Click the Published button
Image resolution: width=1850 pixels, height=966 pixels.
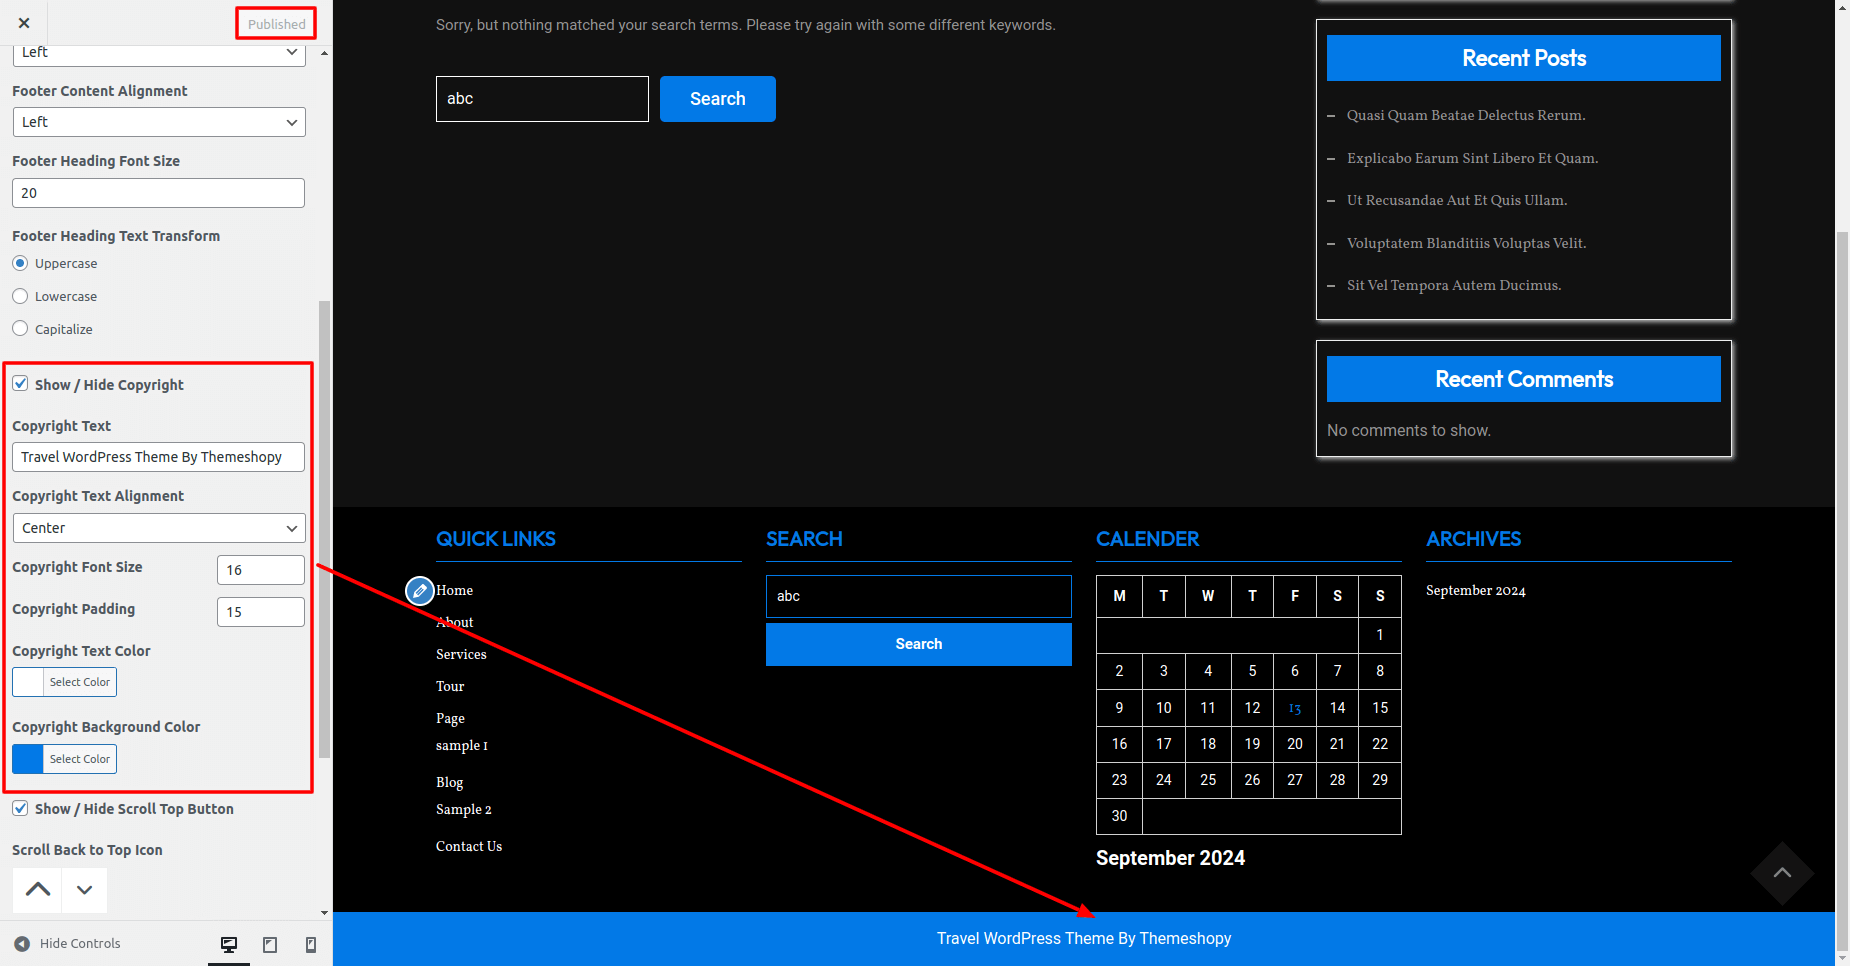(276, 24)
